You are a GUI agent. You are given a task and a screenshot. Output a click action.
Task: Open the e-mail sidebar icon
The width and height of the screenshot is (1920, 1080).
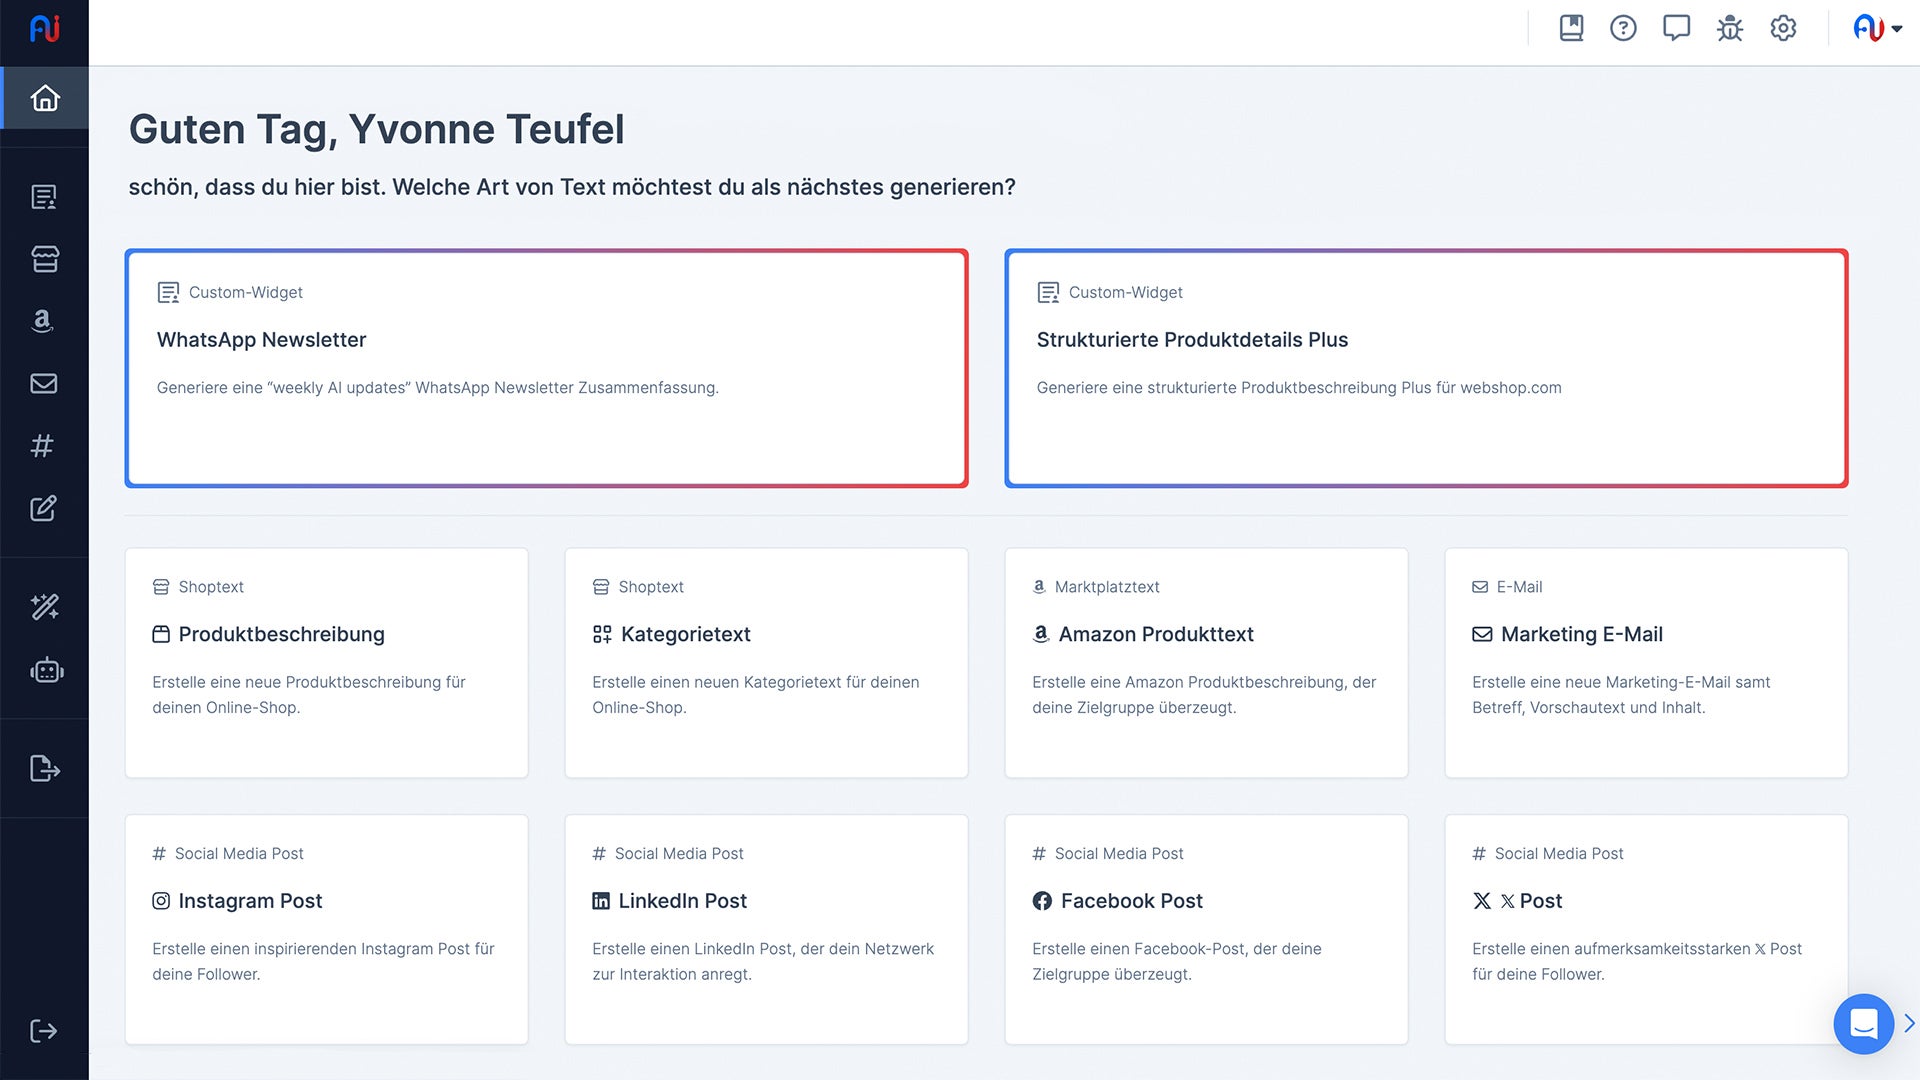(44, 383)
